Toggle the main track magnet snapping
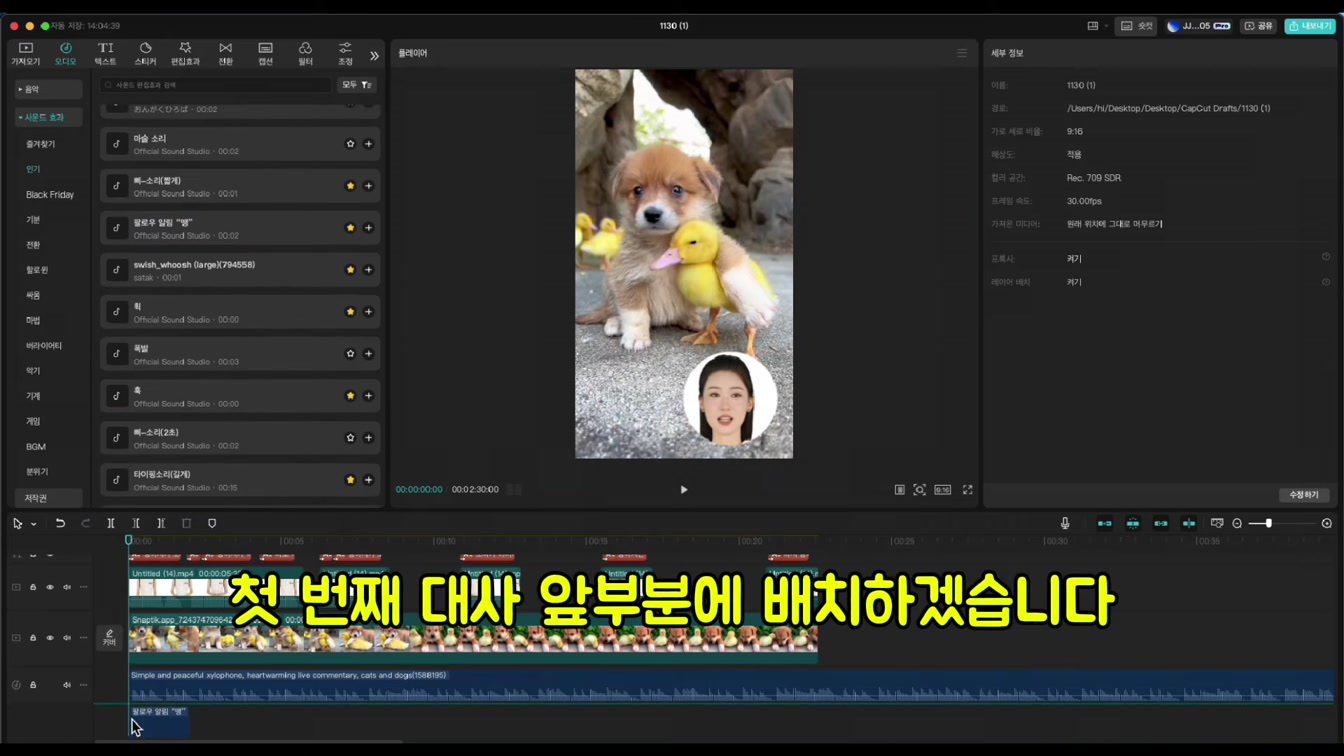This screenshot has height=756, width=1344. [x=1105, y=524]
